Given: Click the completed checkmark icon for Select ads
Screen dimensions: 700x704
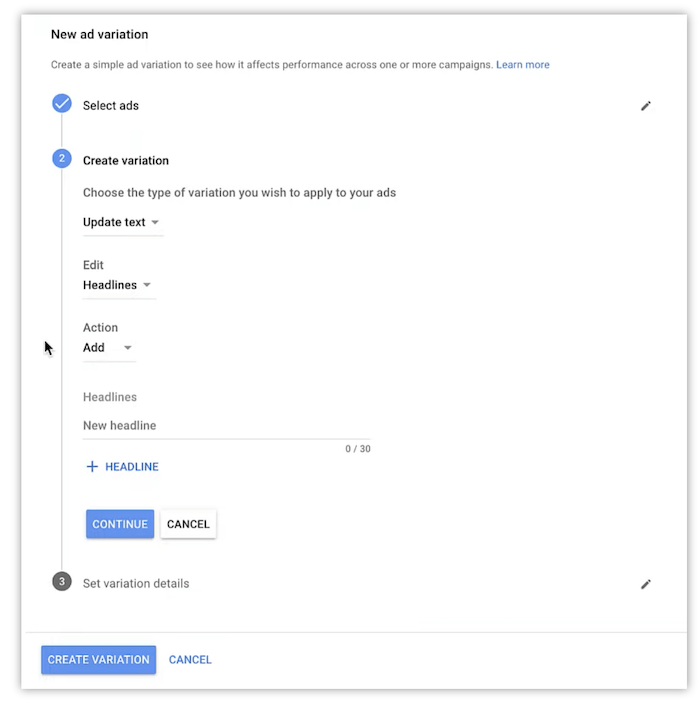Looking at the screenshot, I should (x=62, y=104).
